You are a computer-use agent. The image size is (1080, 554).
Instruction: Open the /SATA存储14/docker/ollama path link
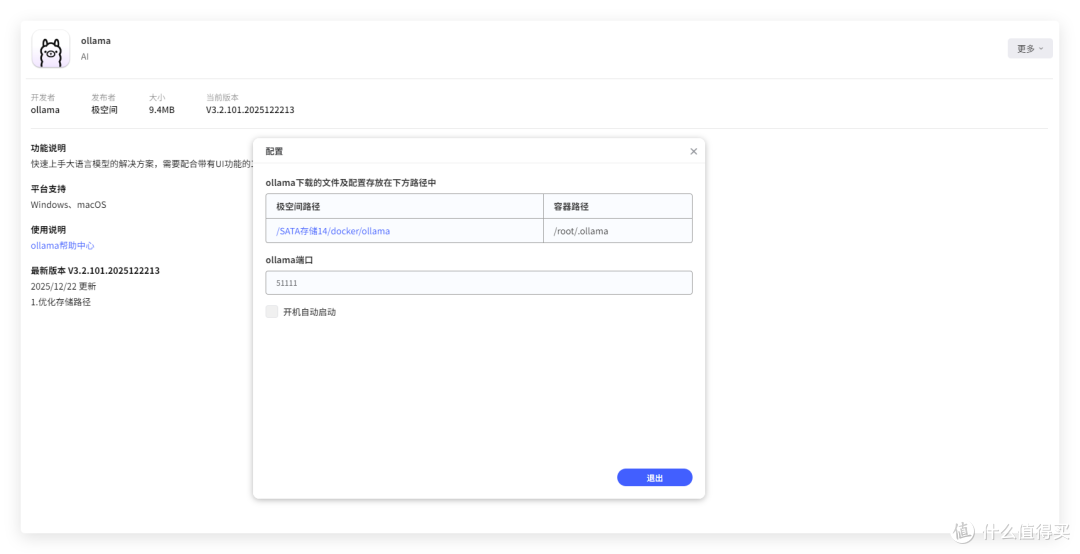pos(333,231)
